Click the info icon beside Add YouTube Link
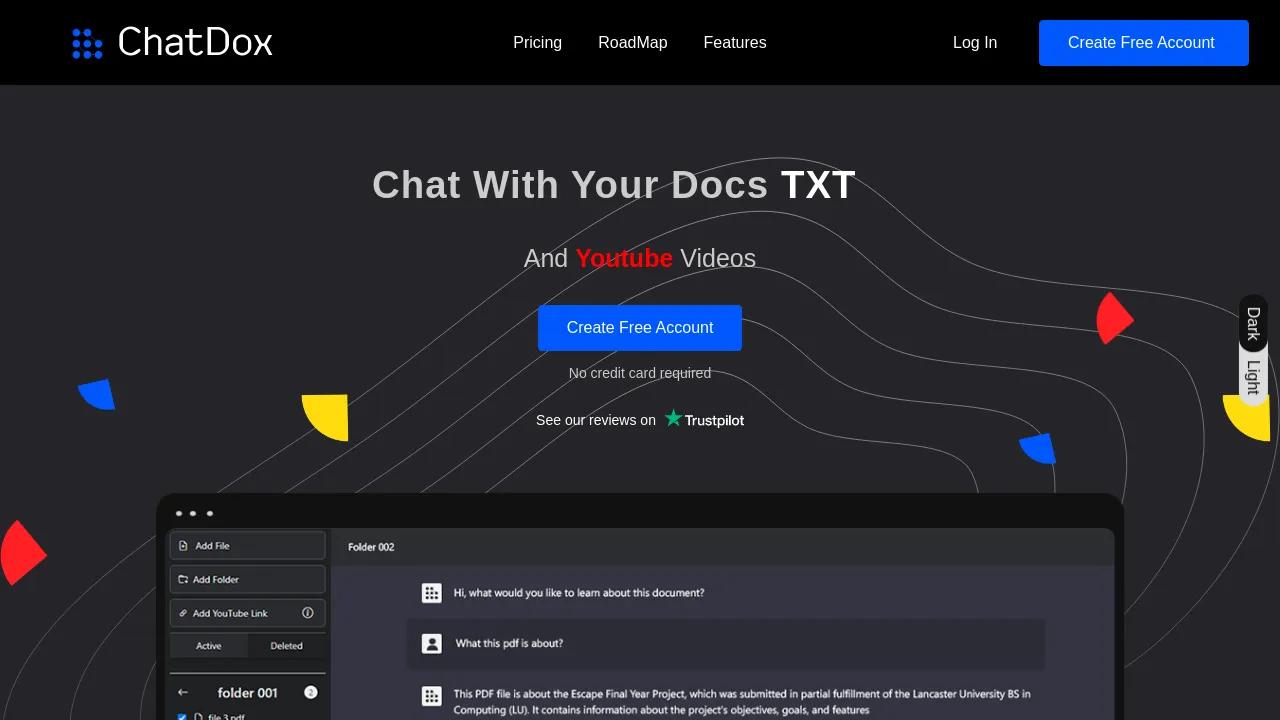Image resolution: width=1280 pixels, height=720 pixels. pos(308,613)
